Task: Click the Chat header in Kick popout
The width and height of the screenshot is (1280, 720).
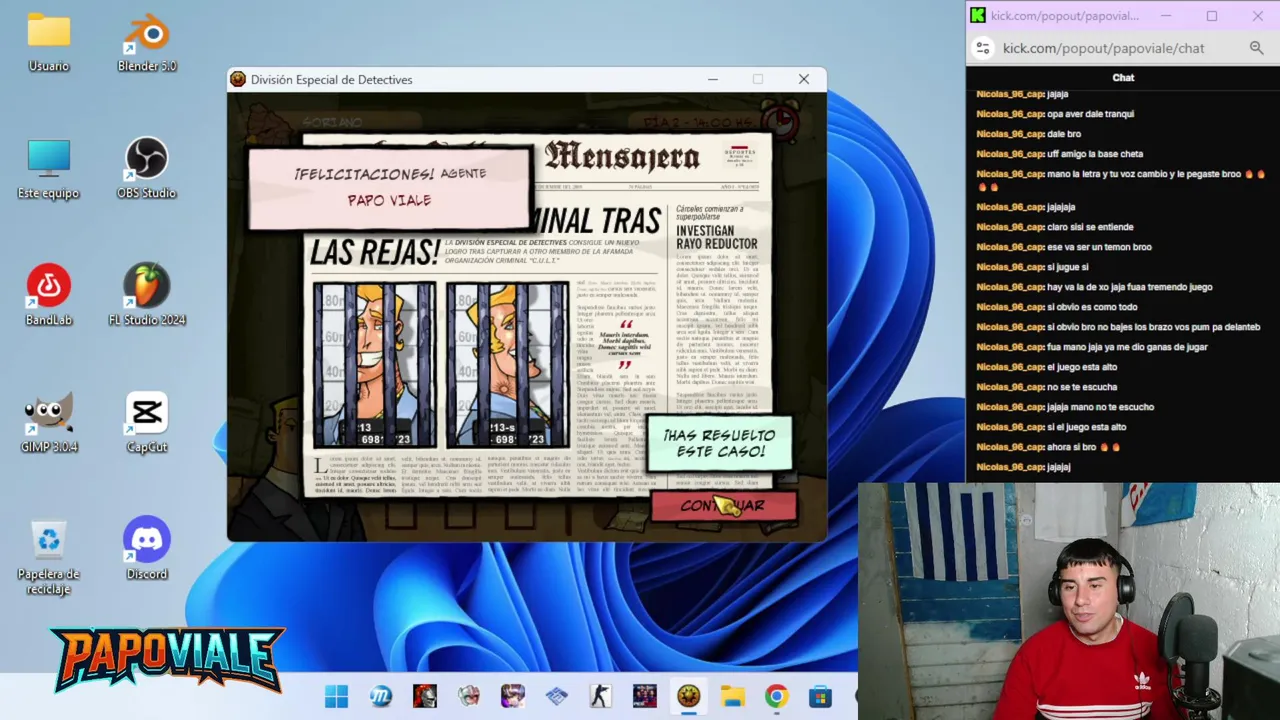Action: (x=1123, y=77)
